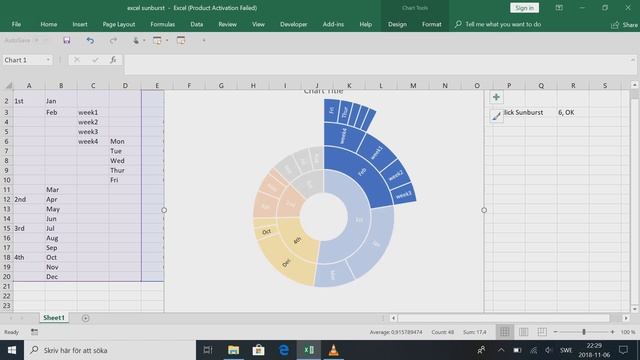Expand the formula bar chevron
Image resolution: width=640 pixels, height=360 pixels.
click(633, 60)
